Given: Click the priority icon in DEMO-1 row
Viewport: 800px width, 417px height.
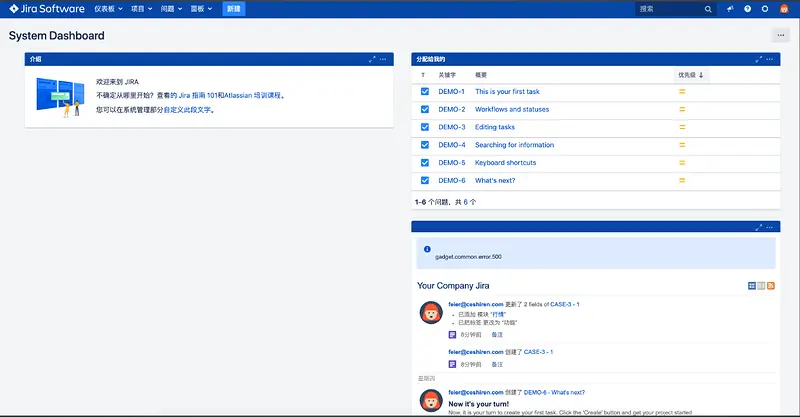Looking at the screenshot, I should [x=682, y=91].
